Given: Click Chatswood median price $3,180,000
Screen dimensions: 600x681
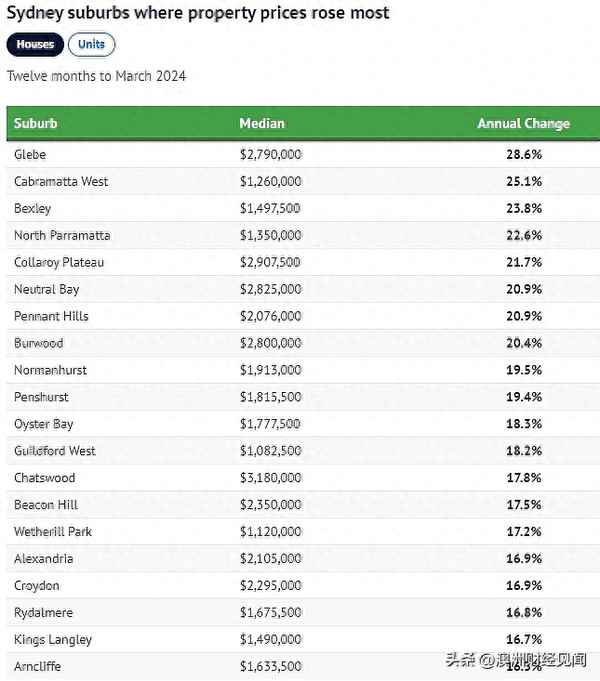Looking at the screenshot, I should point(270,478).
